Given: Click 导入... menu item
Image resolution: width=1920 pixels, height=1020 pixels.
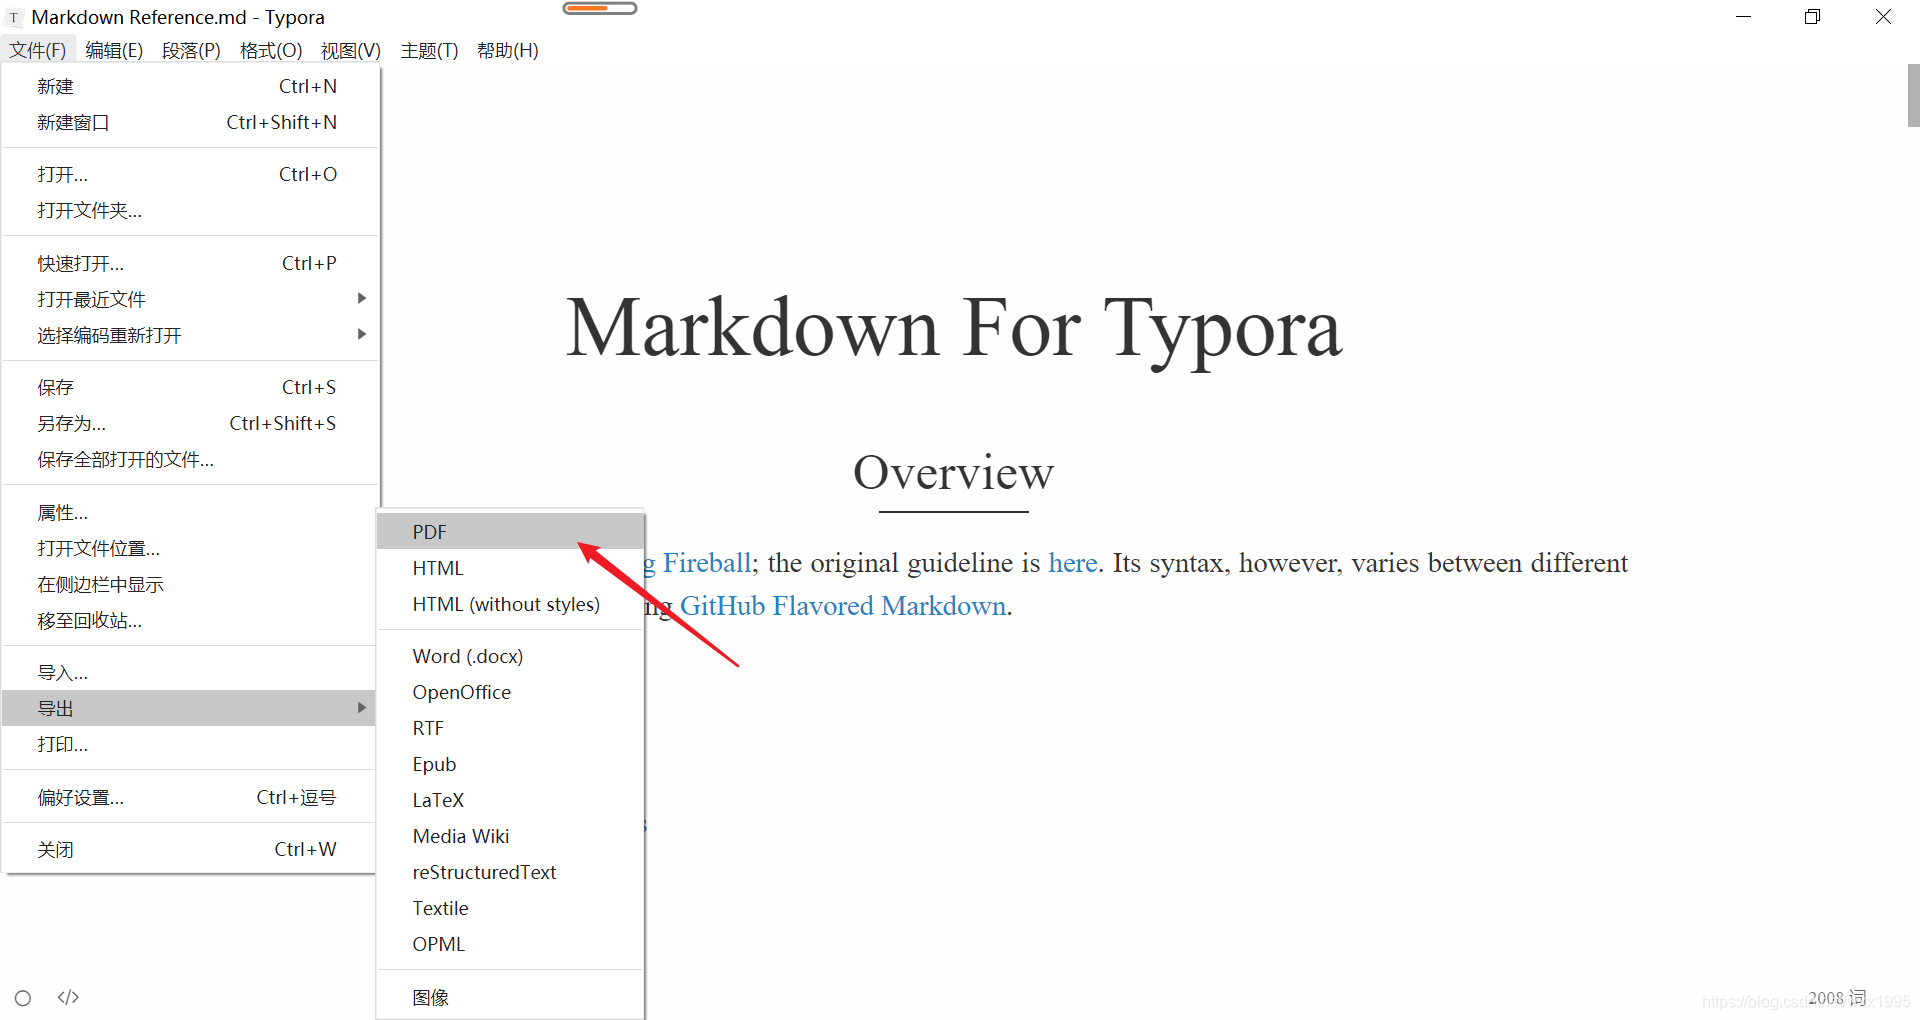Looking at the screenshot, I should click(190, 673).
